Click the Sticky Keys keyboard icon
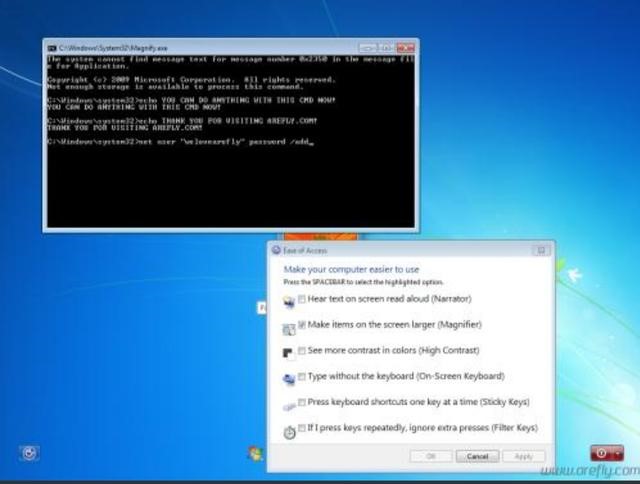The height and width of the screenshot is (484, 640). 289,404
